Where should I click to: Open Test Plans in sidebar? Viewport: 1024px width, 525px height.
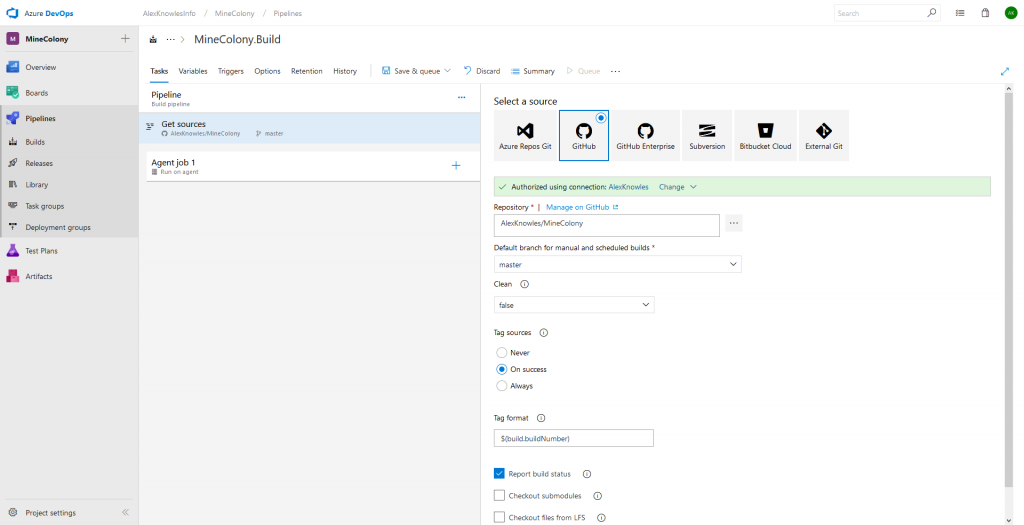pos(41,251)
